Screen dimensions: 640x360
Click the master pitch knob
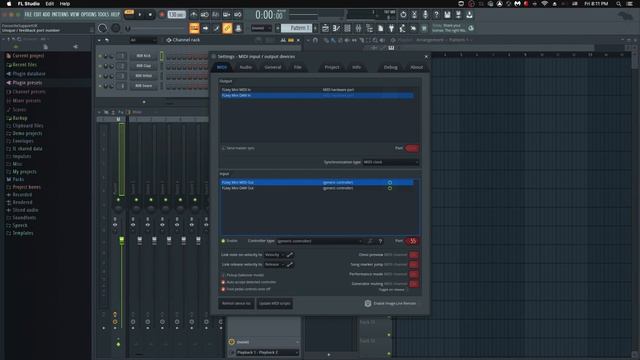(x=116, y=28)
